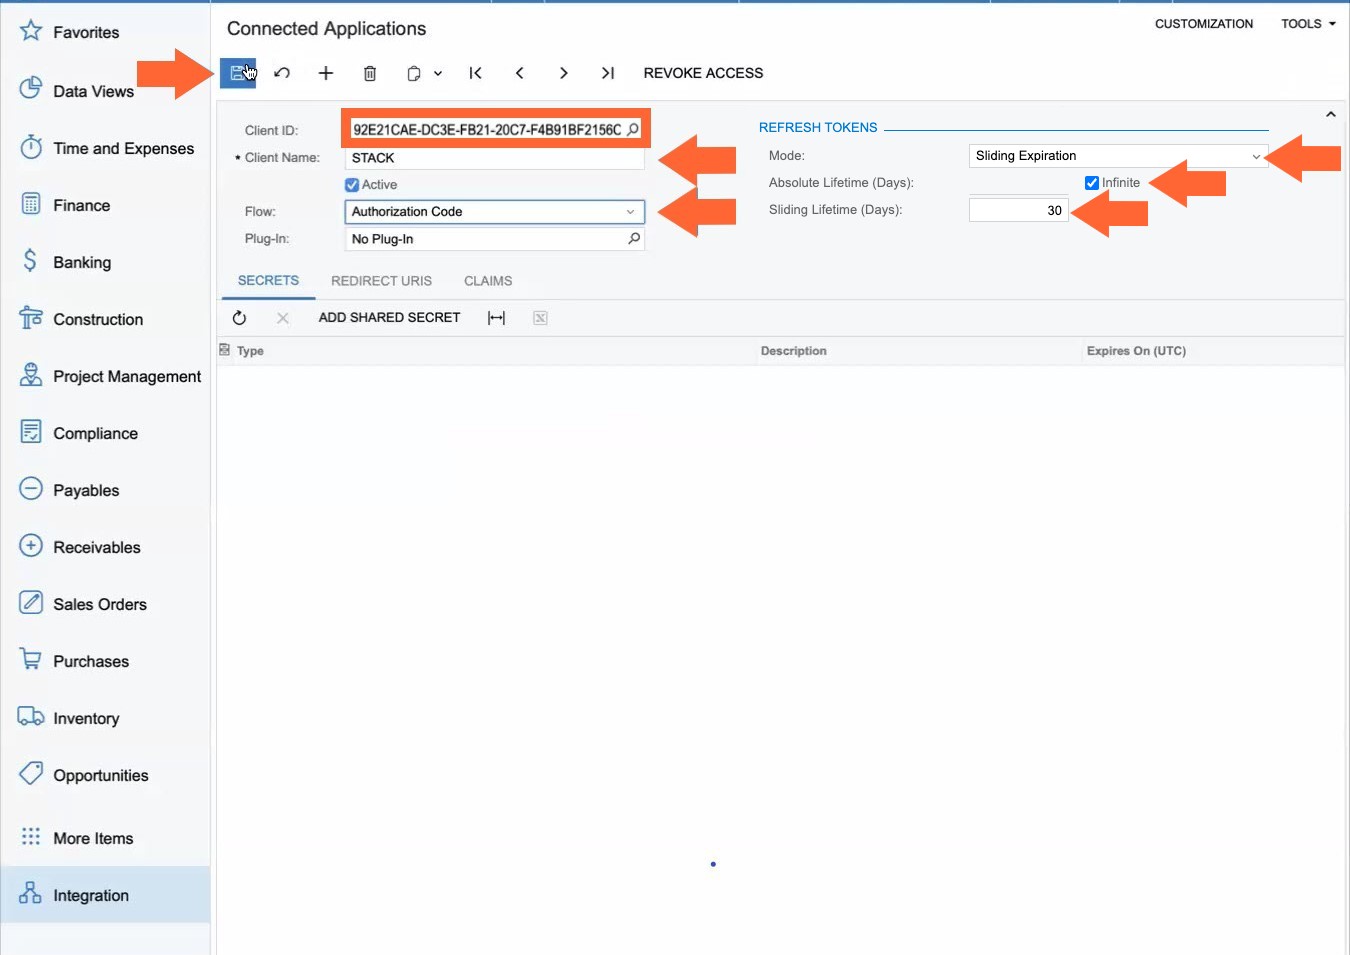Click Add Shared Secret button

(x=389, y=317)
